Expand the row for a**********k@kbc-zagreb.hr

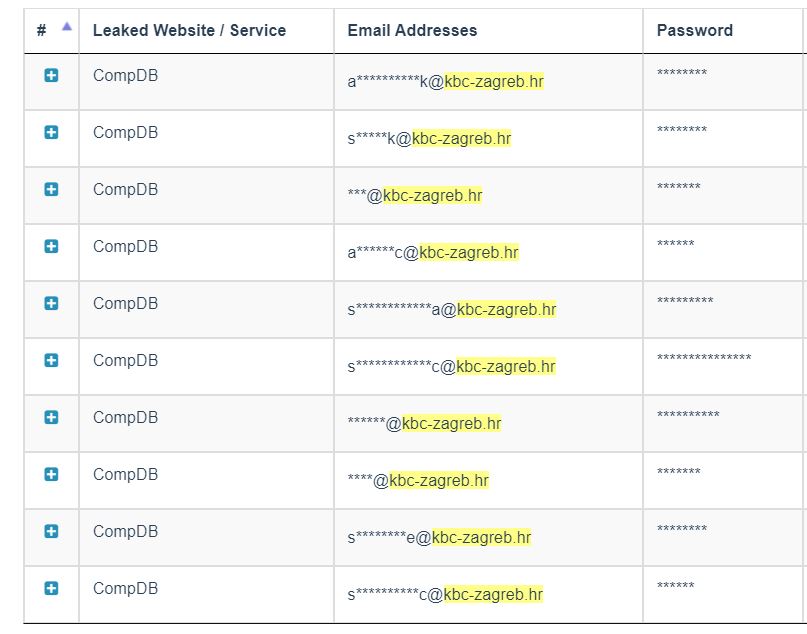[x=51, y=76]
